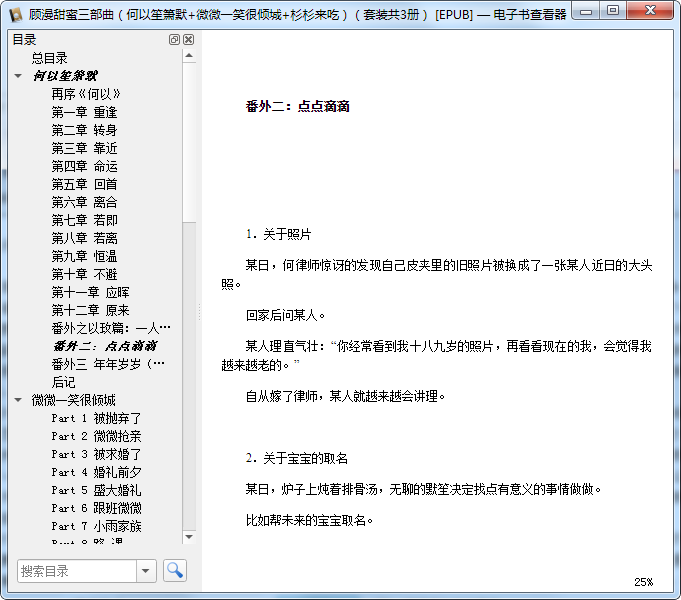Click the line 自从嫁了律师，某人就越来越会讲理。
Viewport: 681px width, 600px height.
[x=346, y=396]
